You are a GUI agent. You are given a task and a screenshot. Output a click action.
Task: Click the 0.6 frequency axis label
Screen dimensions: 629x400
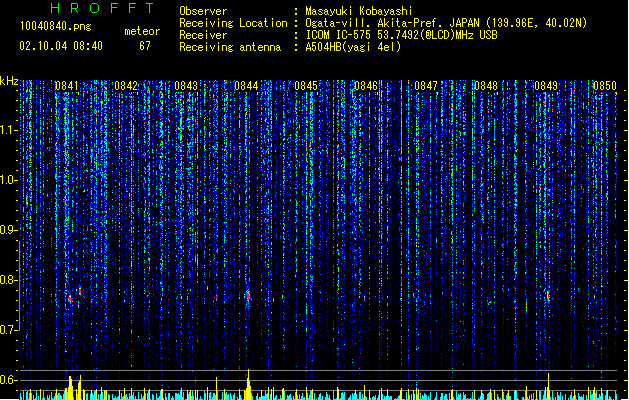pos(8,380)
